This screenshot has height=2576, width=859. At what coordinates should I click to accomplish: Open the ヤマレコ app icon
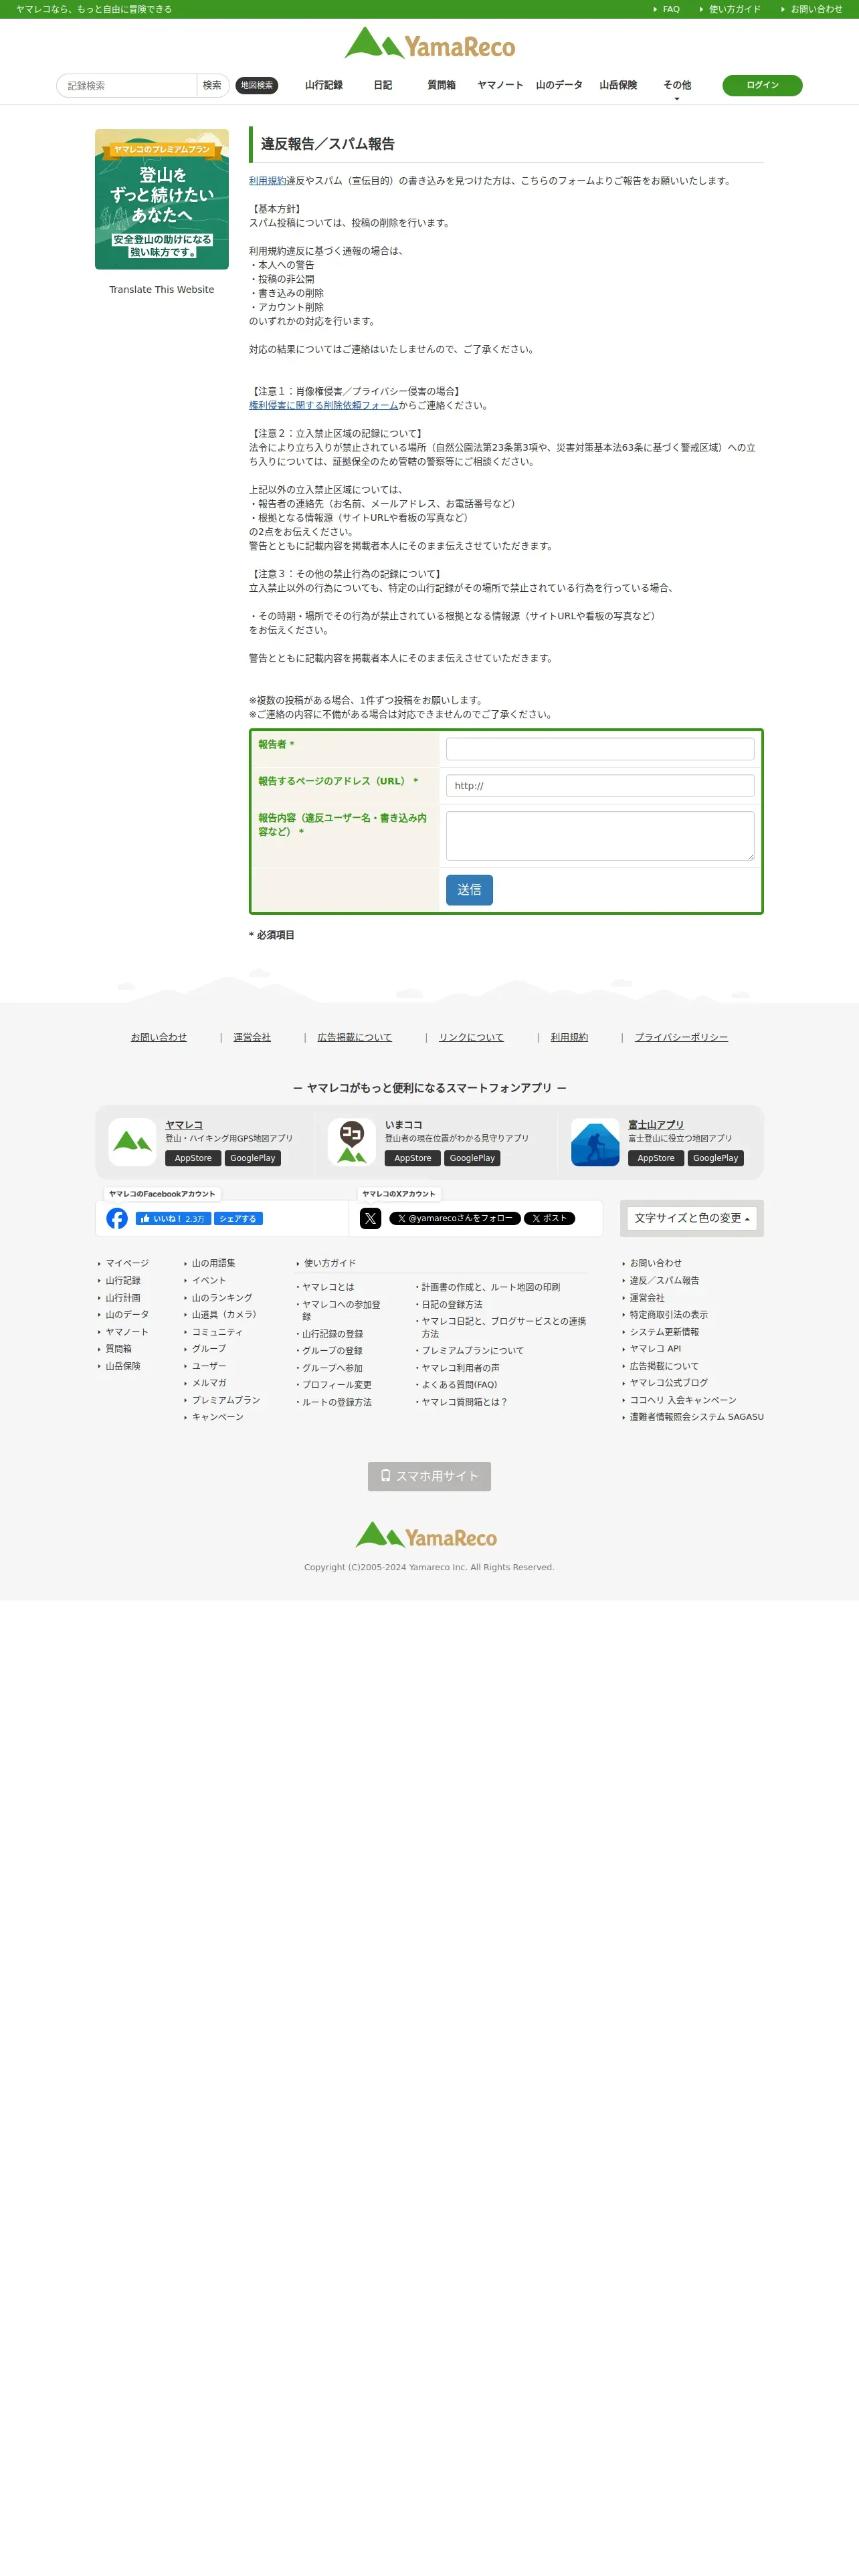132,1142
